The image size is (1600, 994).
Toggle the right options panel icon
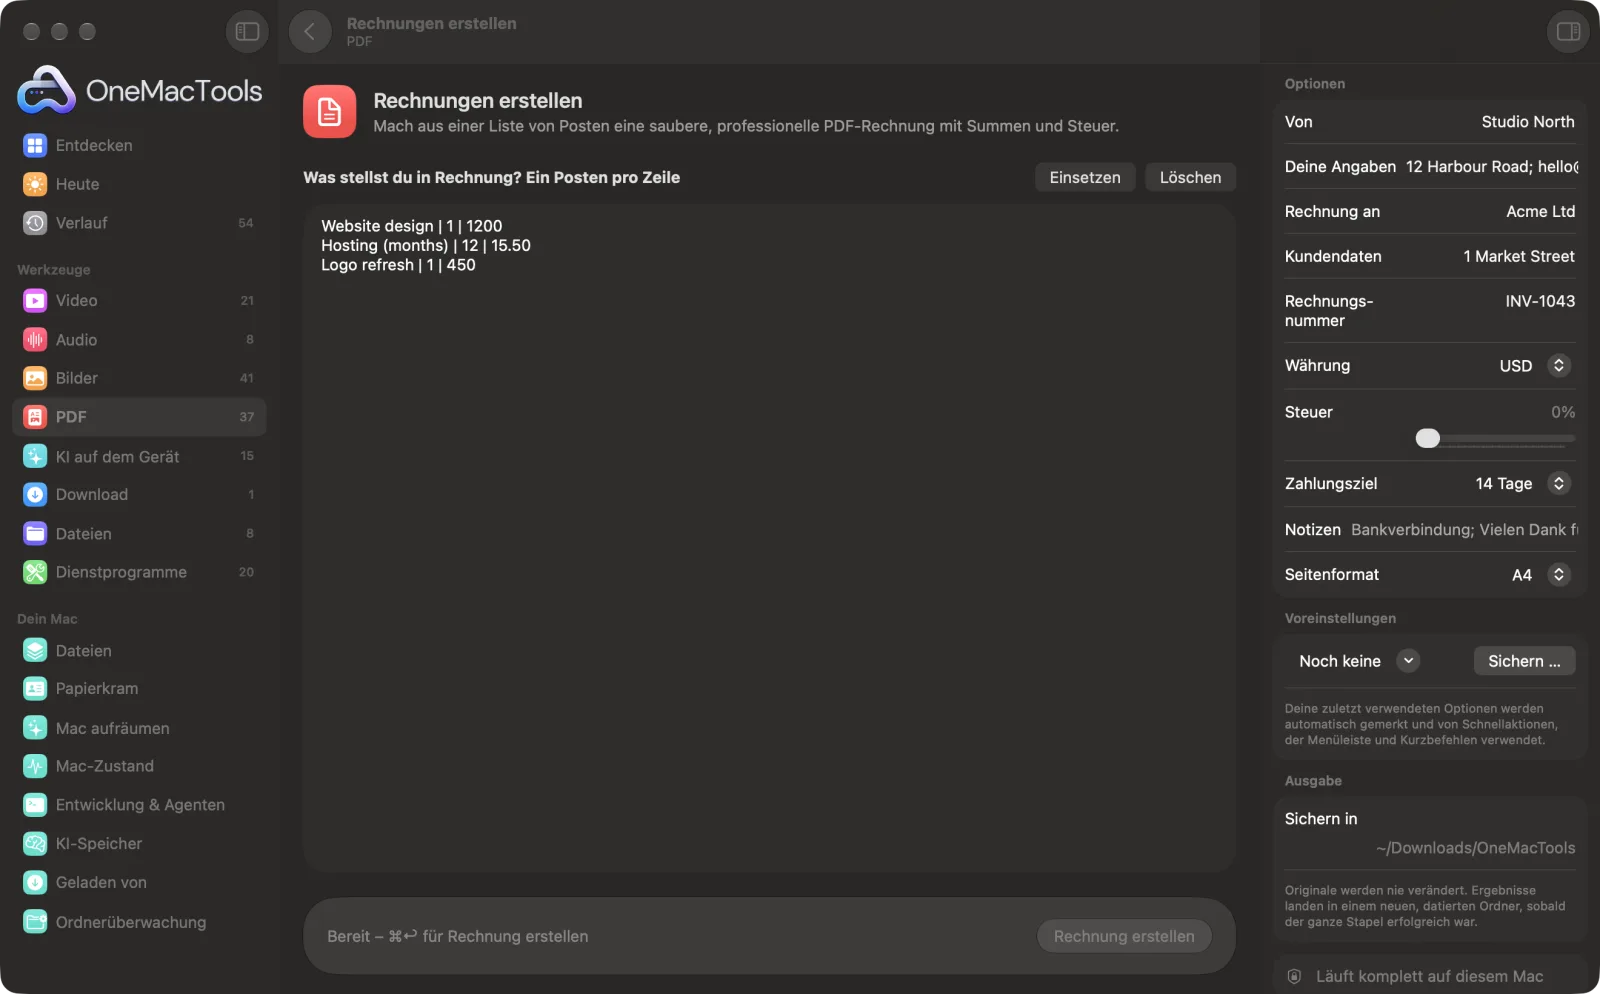tap(1568, 32)
